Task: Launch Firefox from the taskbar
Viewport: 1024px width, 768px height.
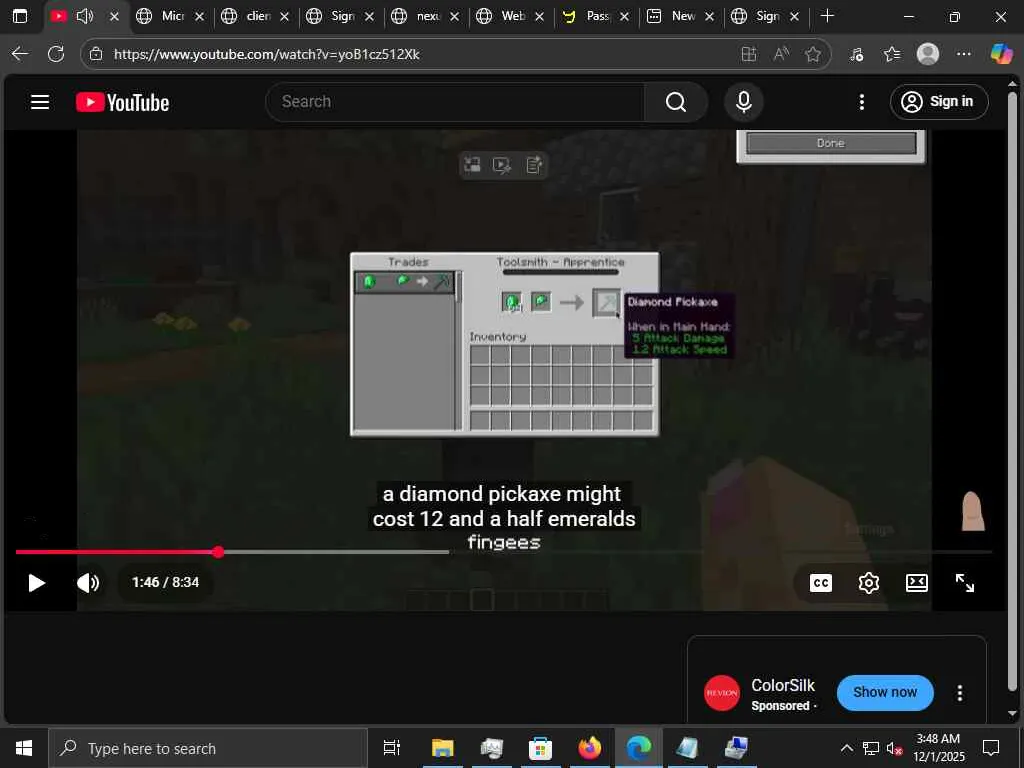Action: 590,748
